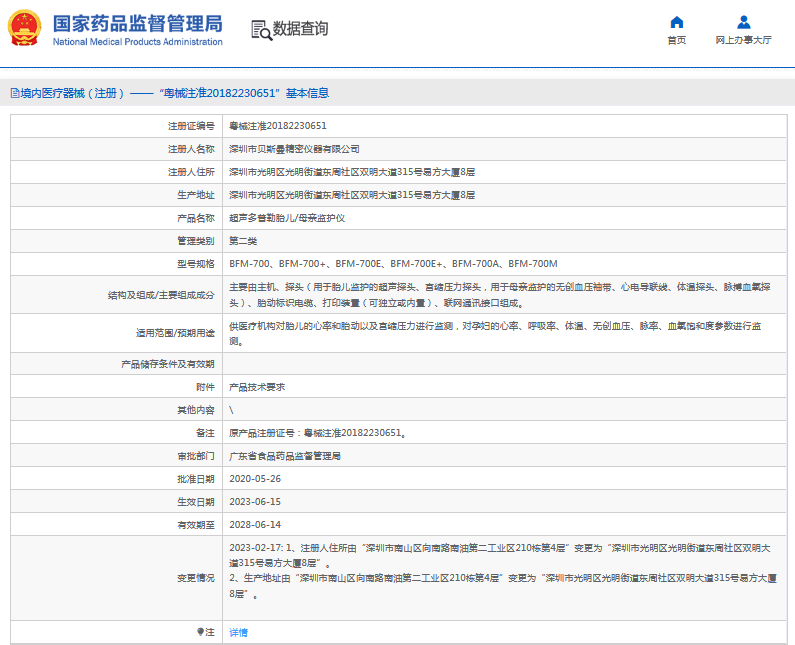Image resolution: width=795 pixels, height=645 pixels.
Task: Click the 备注 value 原产品注册证号
Action: click(317, 433)
